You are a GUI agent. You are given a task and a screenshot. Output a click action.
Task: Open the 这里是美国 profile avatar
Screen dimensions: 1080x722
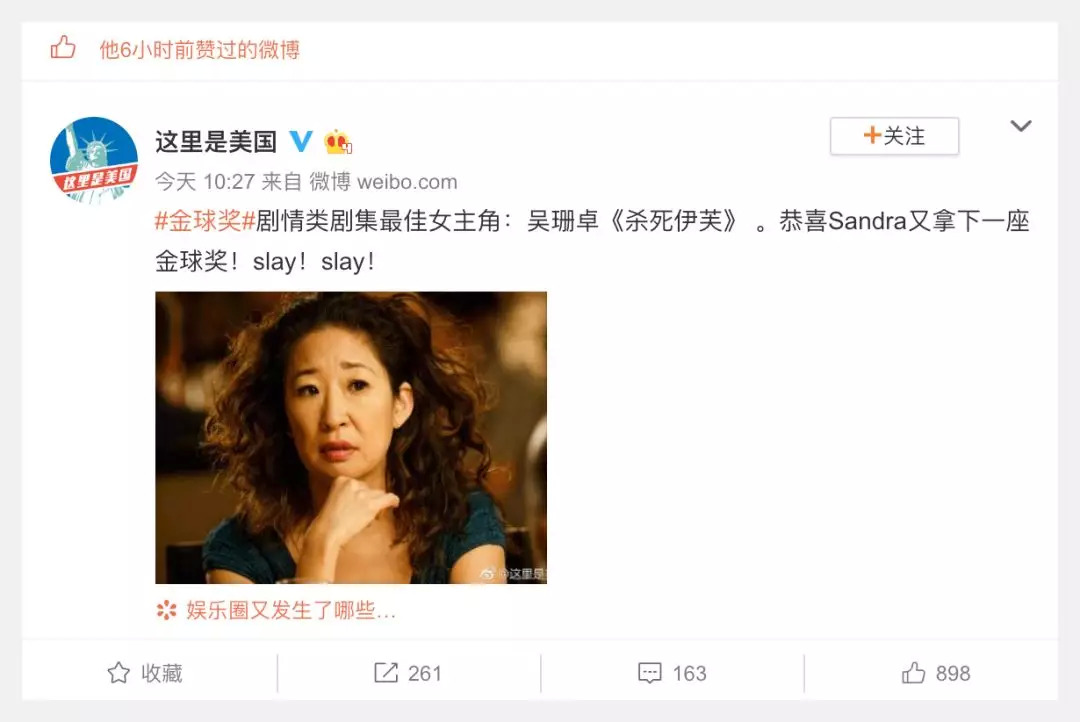[94, 160]
